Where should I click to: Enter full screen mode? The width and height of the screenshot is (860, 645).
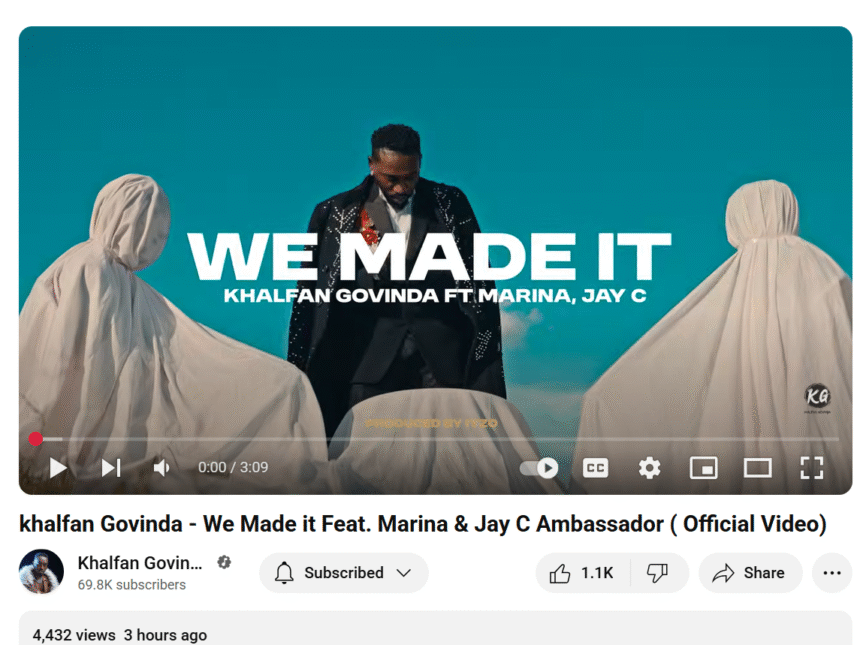point(812,468)
